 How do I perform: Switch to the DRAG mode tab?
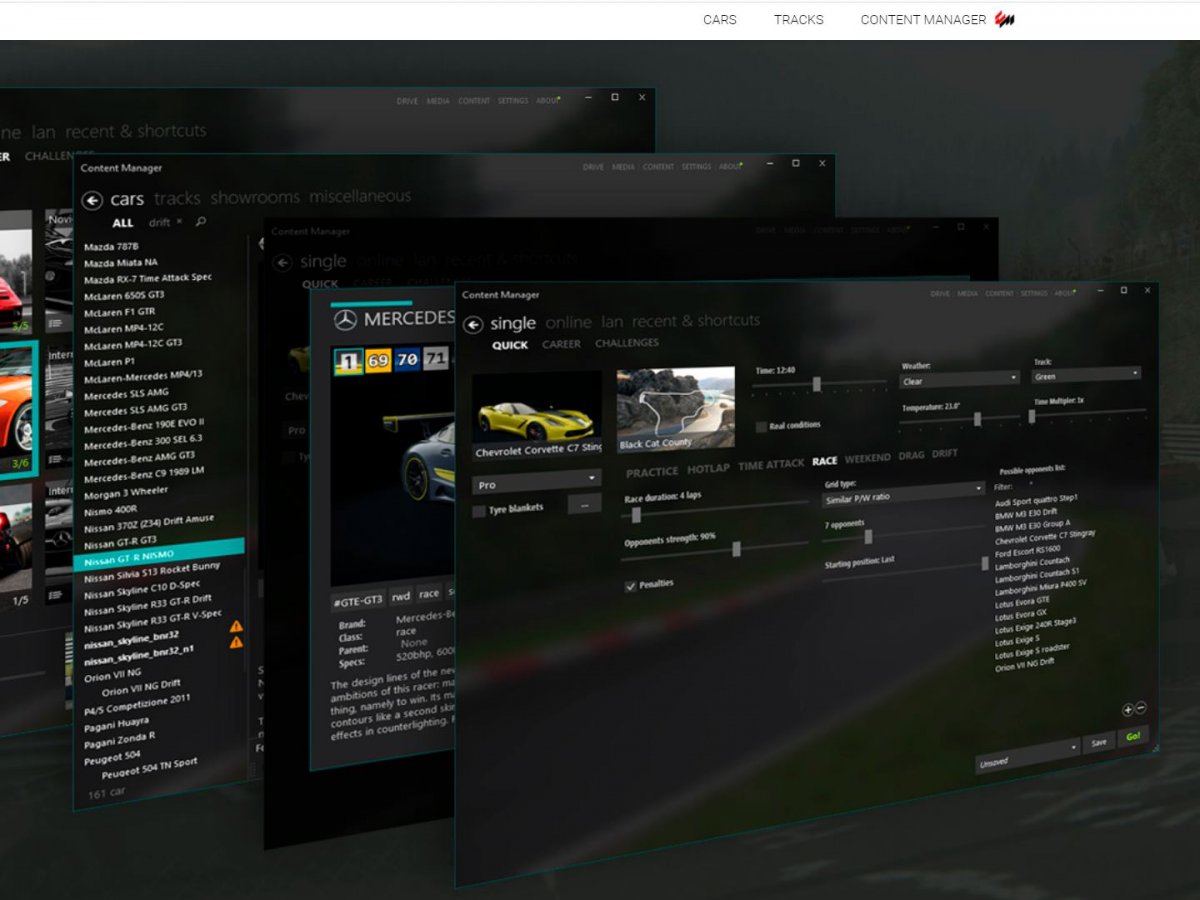click(911, 456)
